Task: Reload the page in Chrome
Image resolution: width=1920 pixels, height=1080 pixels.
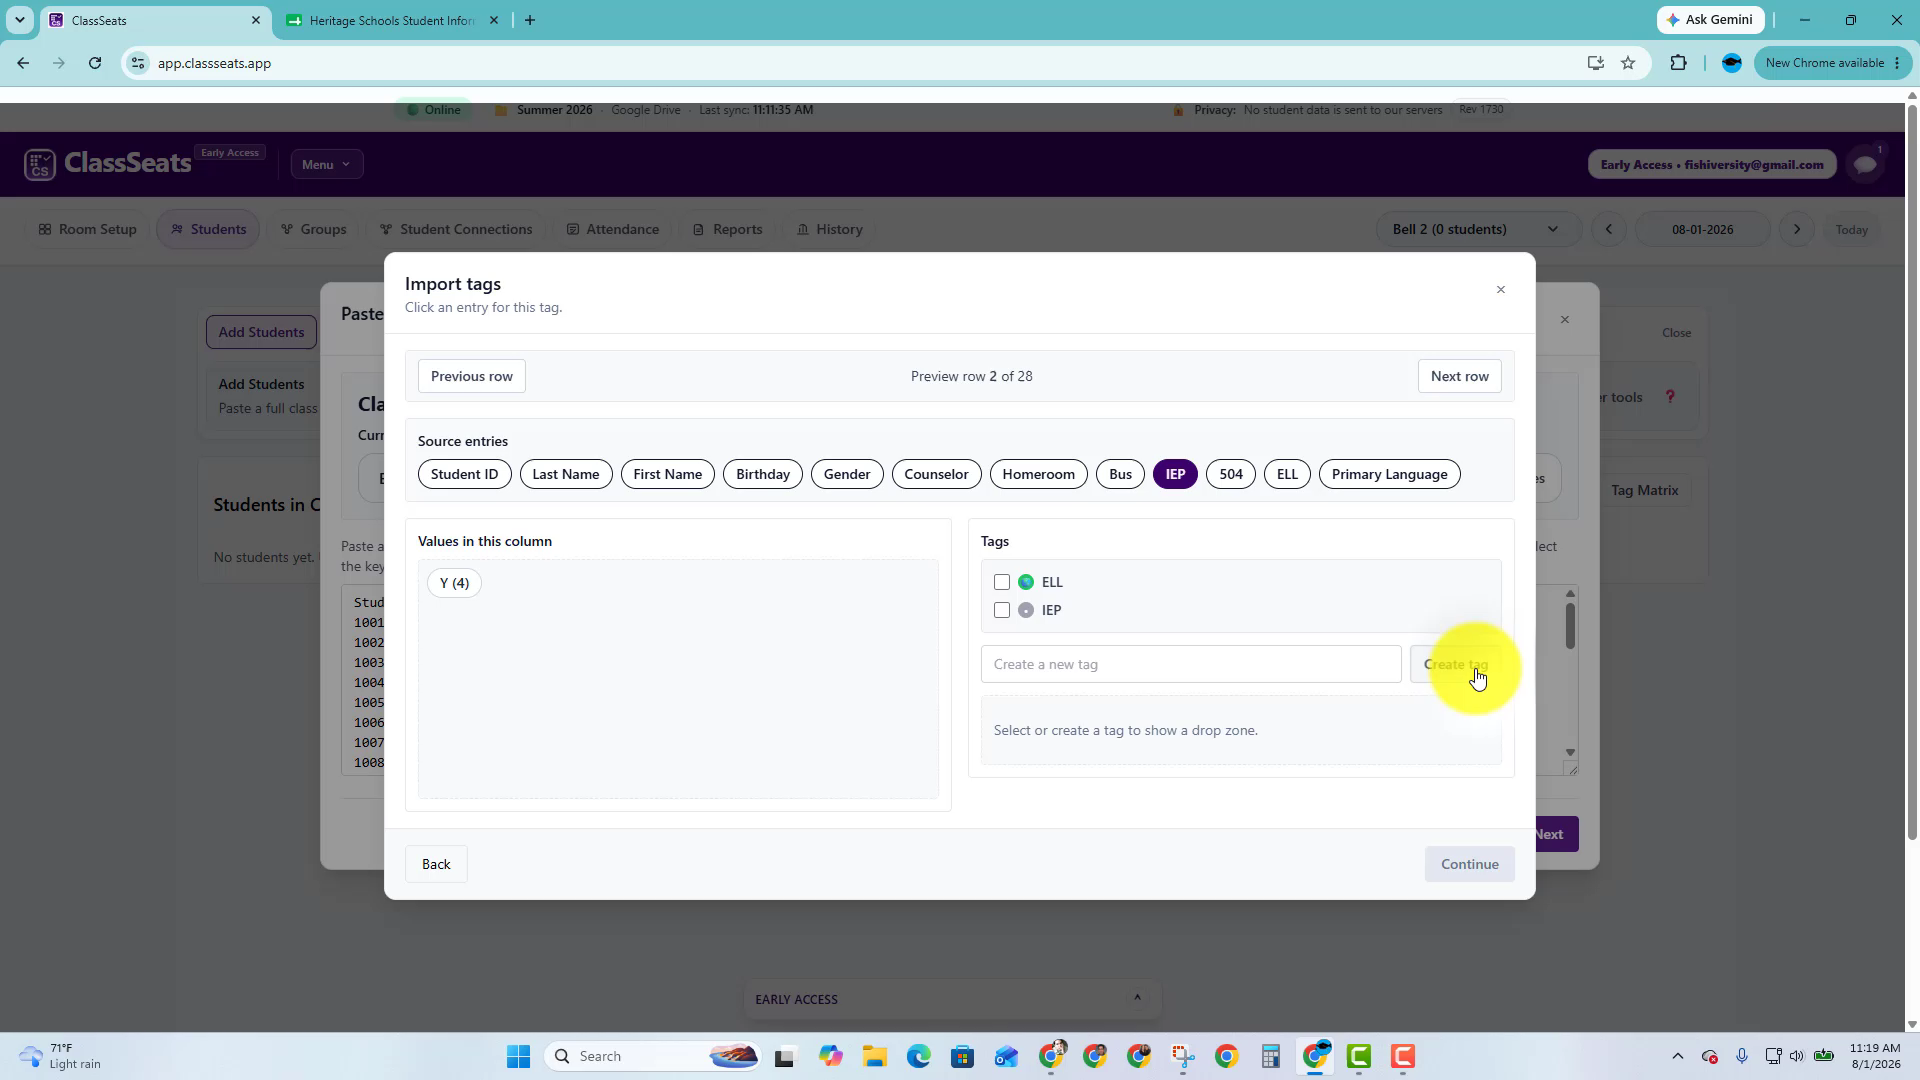Action: pos(95,63)
